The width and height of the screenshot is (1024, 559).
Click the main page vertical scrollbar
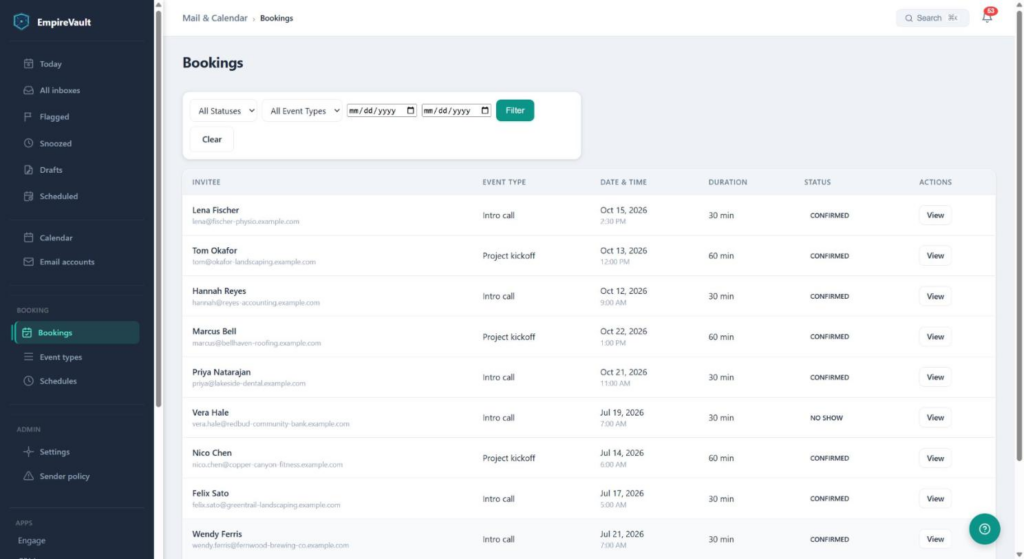pos(1019,235)
